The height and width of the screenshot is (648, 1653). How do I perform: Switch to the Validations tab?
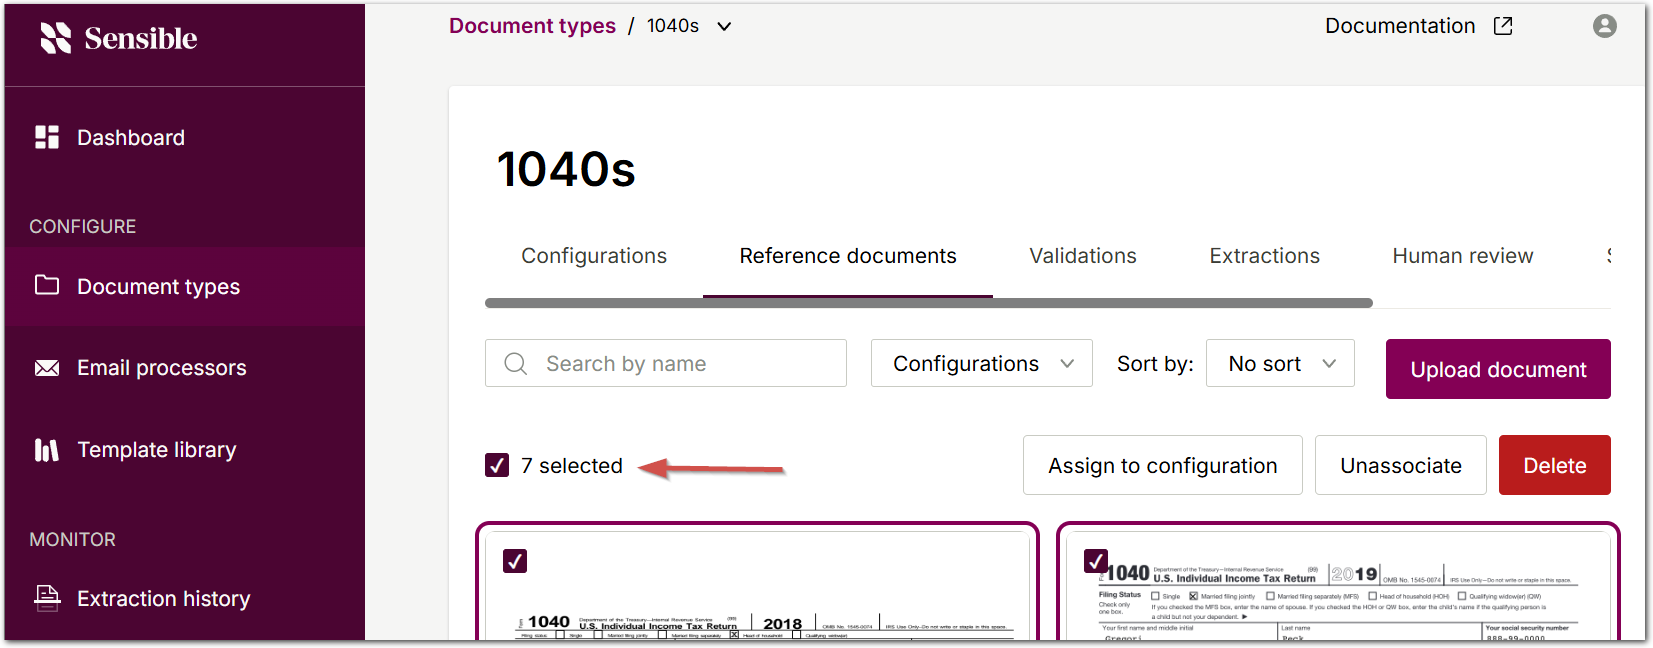(x=1083, y=256)
